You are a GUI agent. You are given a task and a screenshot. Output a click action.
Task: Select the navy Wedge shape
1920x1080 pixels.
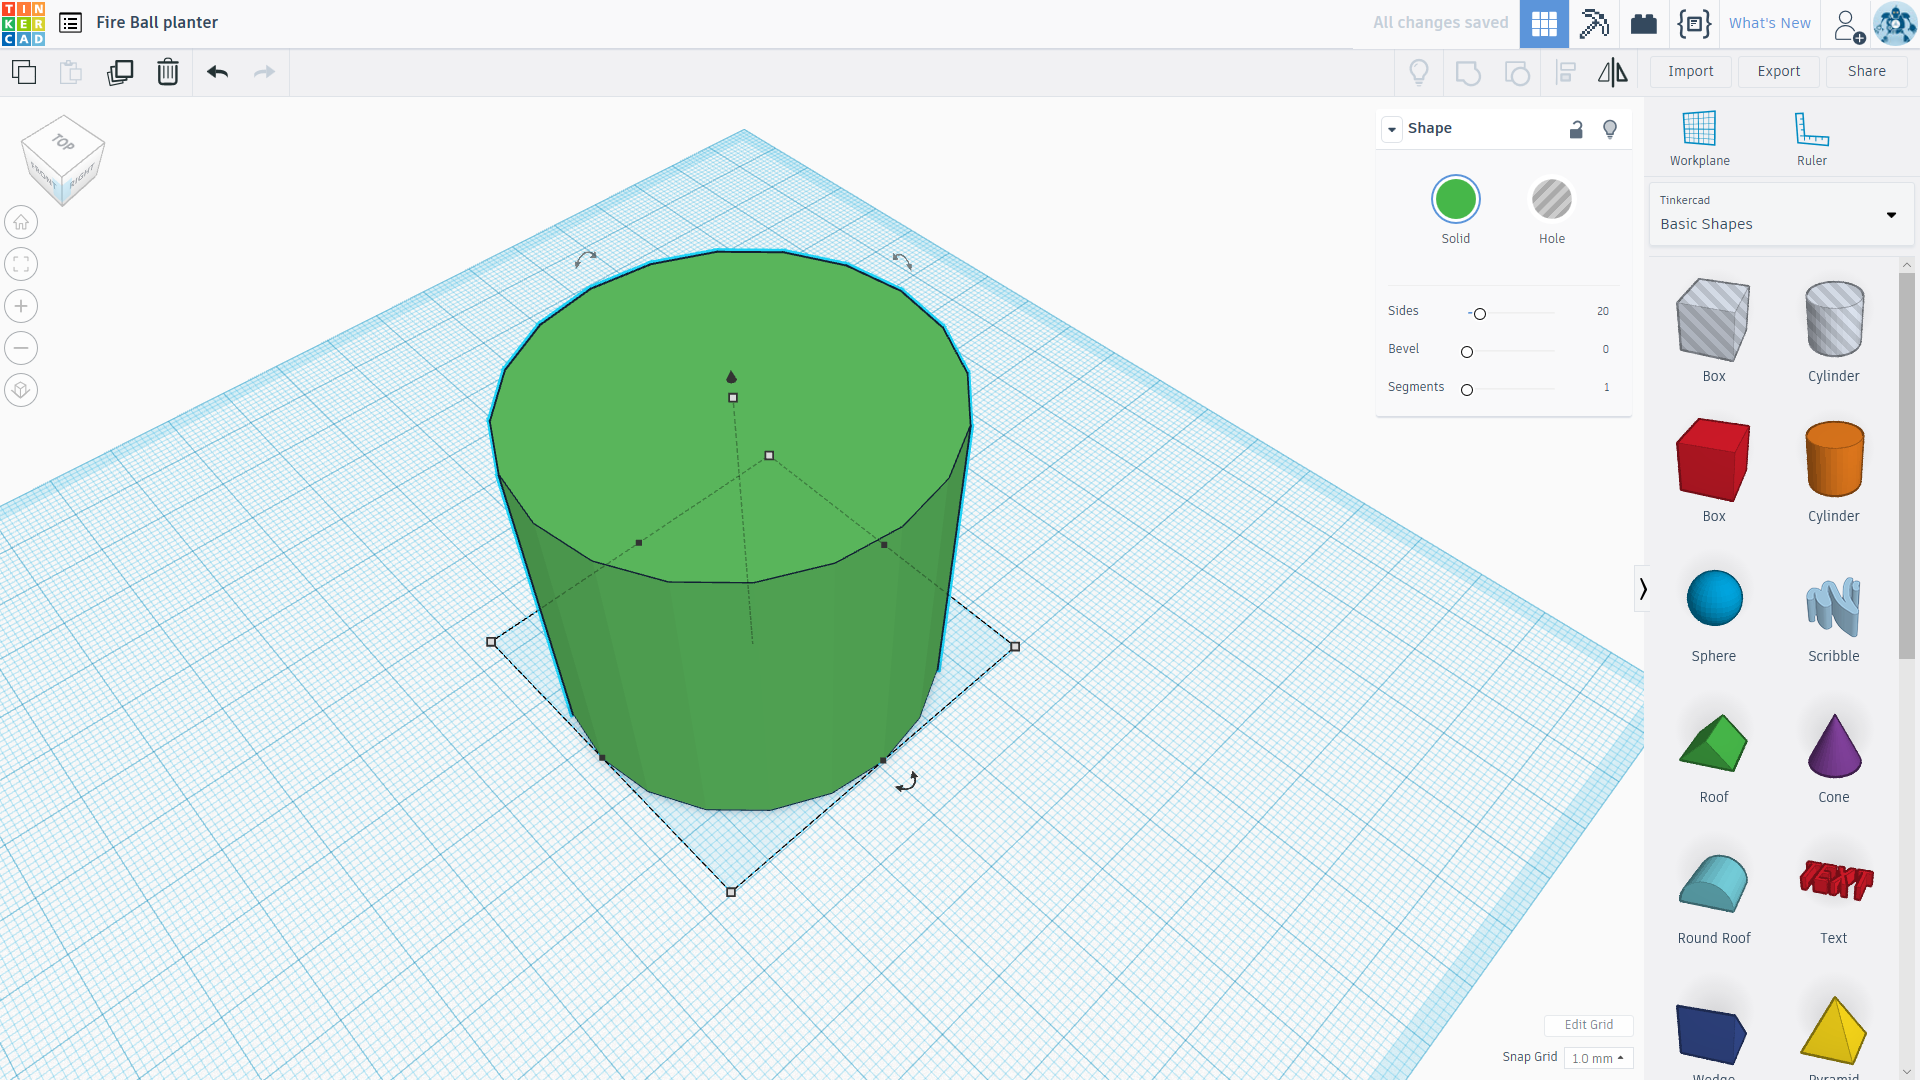tap(1713, 1035)
